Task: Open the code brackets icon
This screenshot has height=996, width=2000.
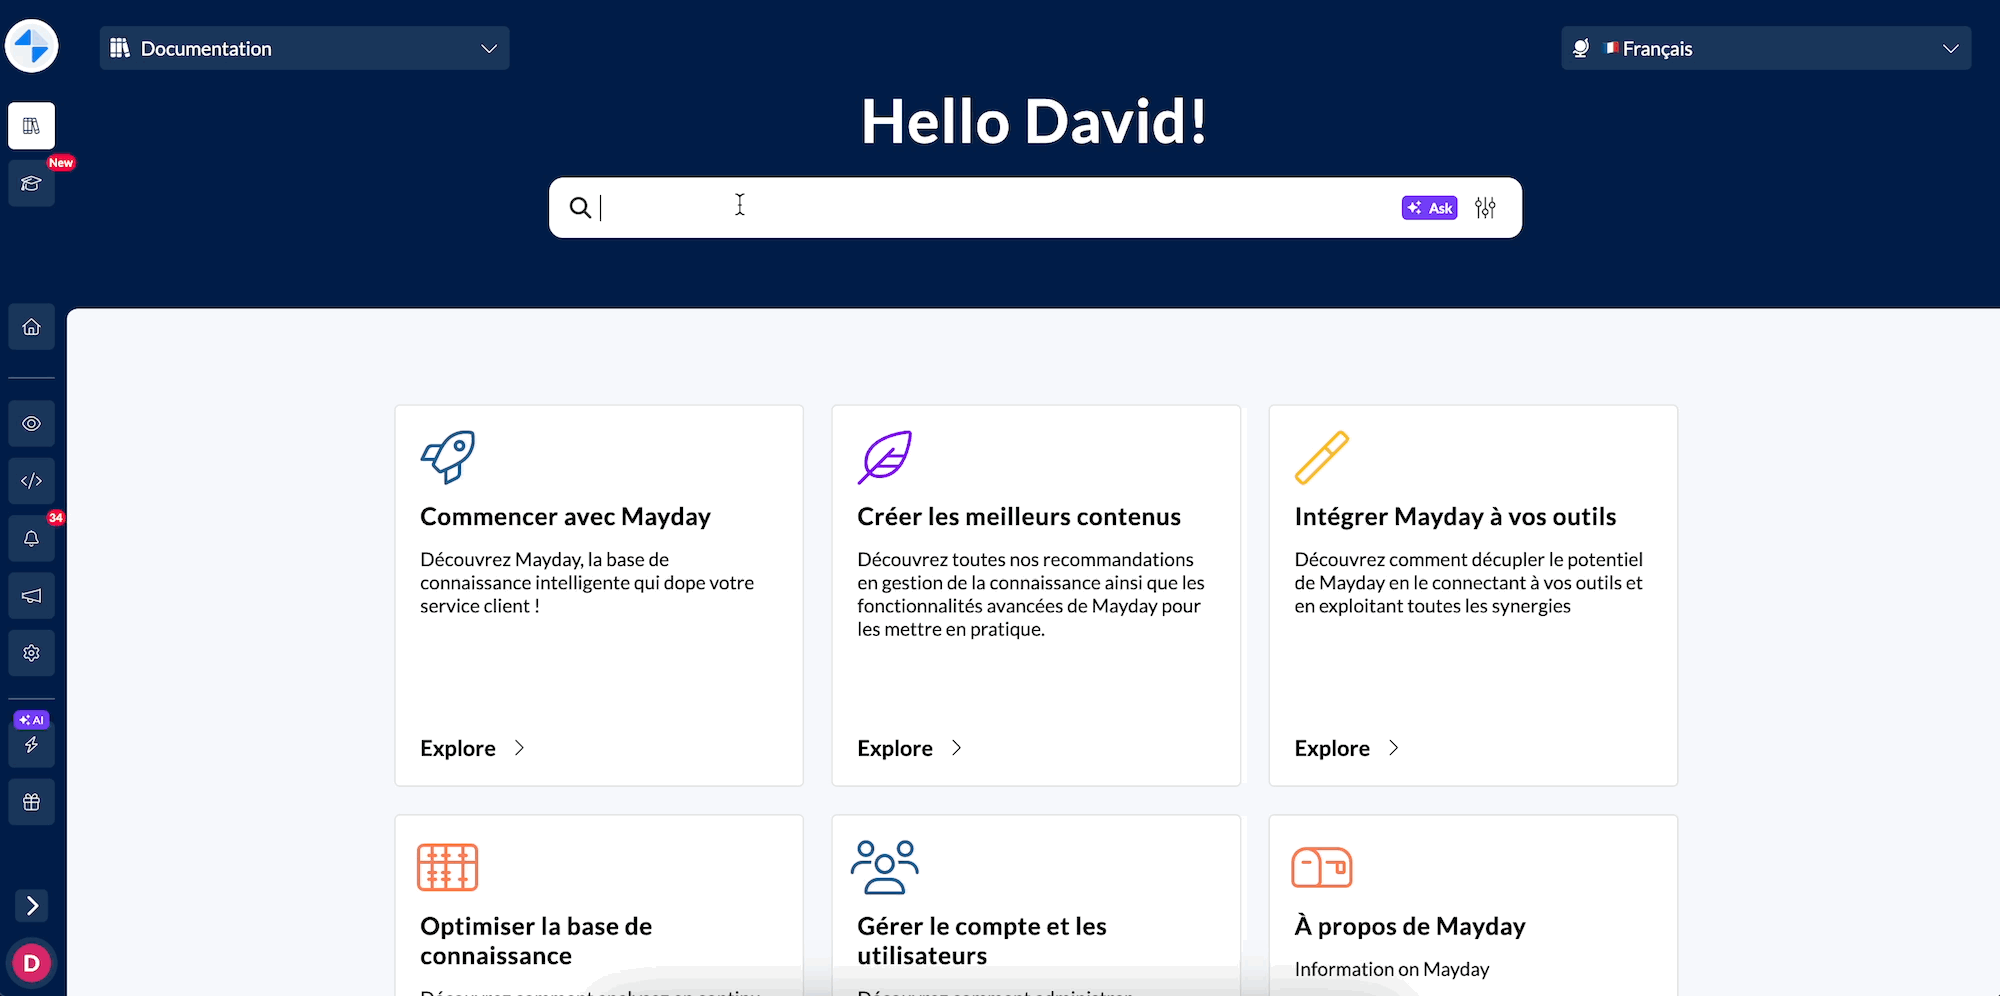Action: pyautogui.click(x=31, y=481)
